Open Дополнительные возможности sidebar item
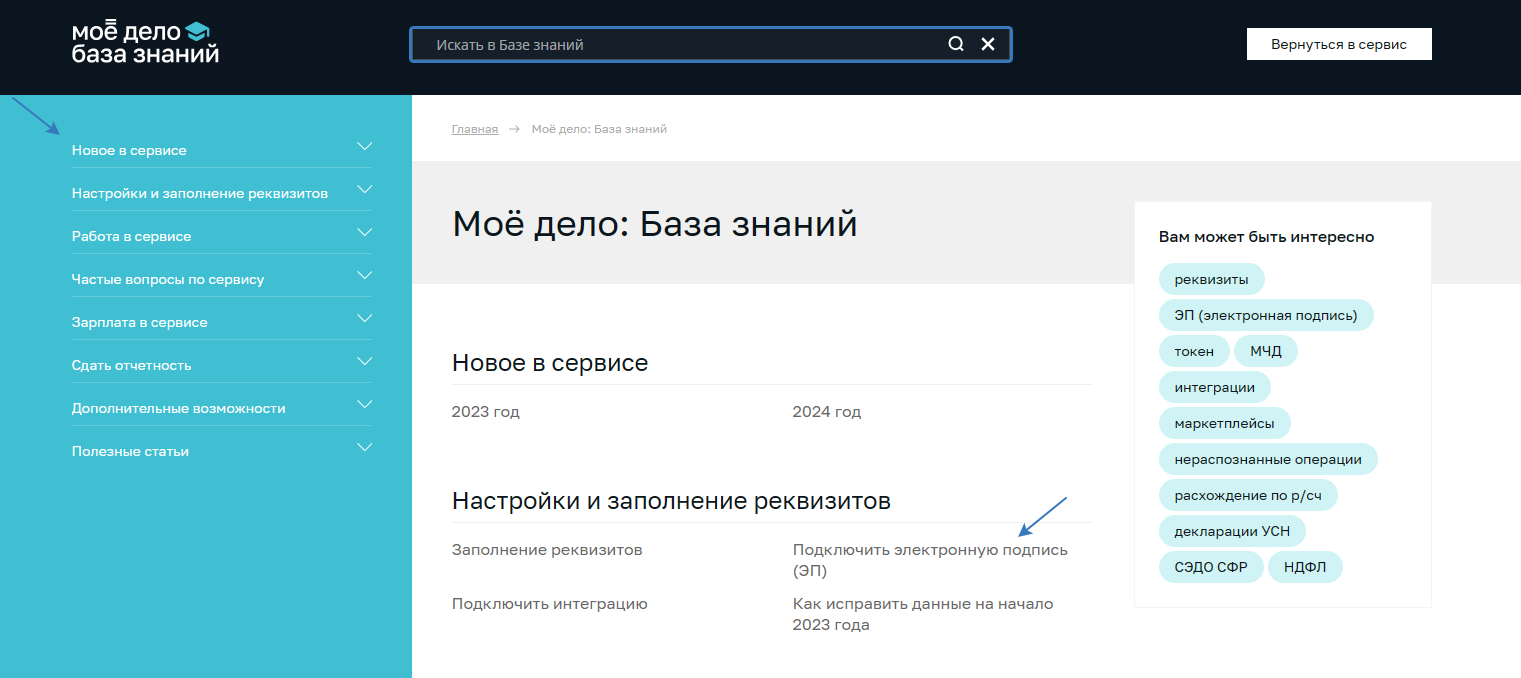The width and height of the screenshot is (1521, 678). 179,408
